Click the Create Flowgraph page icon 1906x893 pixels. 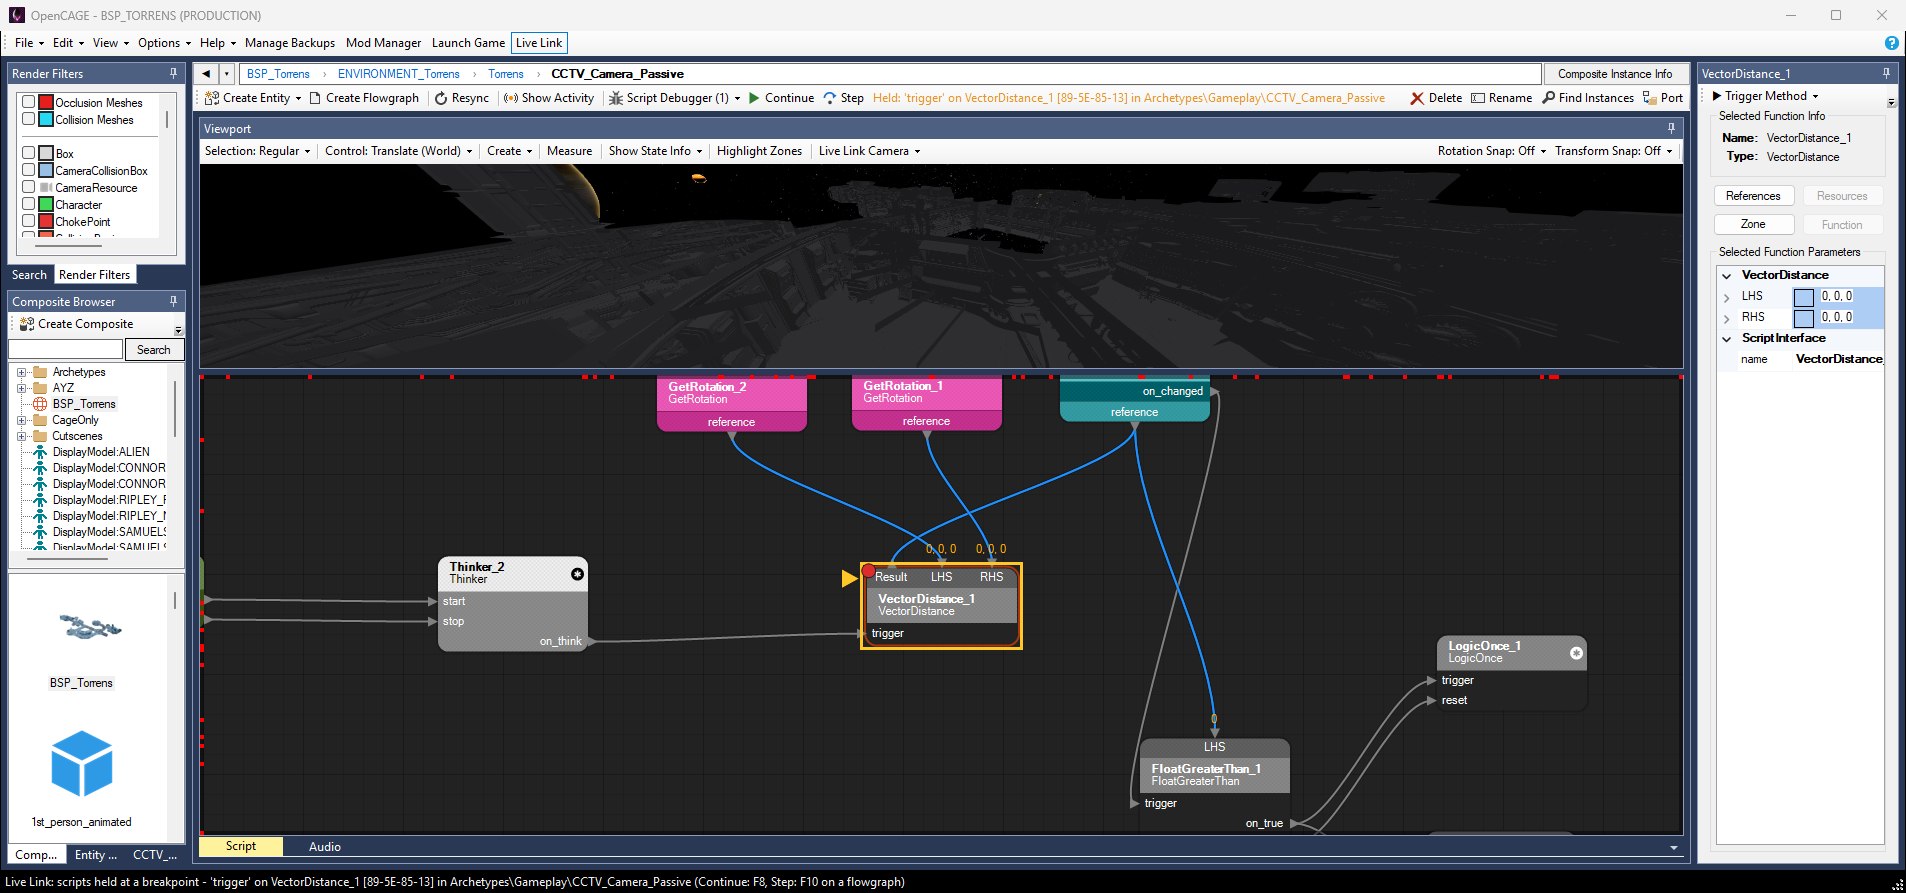coord(315,98)
